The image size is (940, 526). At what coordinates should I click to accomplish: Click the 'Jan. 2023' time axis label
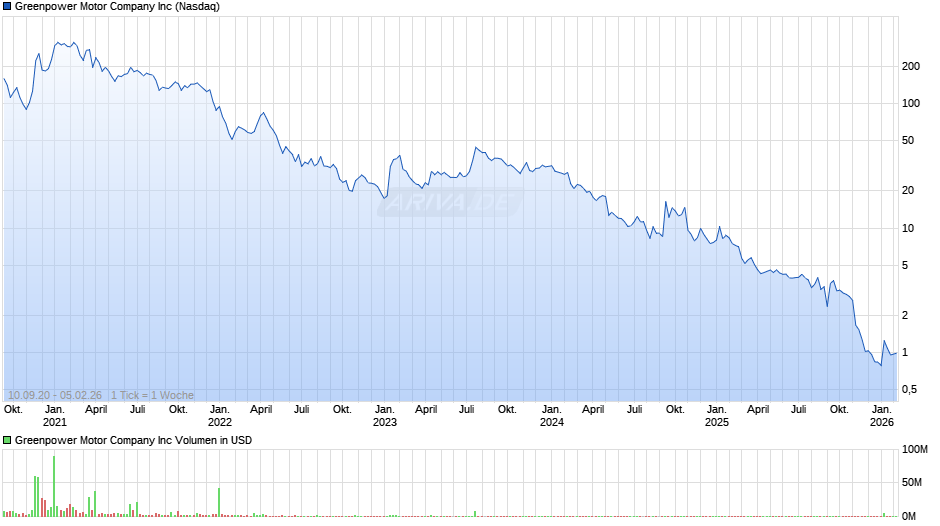point(385,416)
